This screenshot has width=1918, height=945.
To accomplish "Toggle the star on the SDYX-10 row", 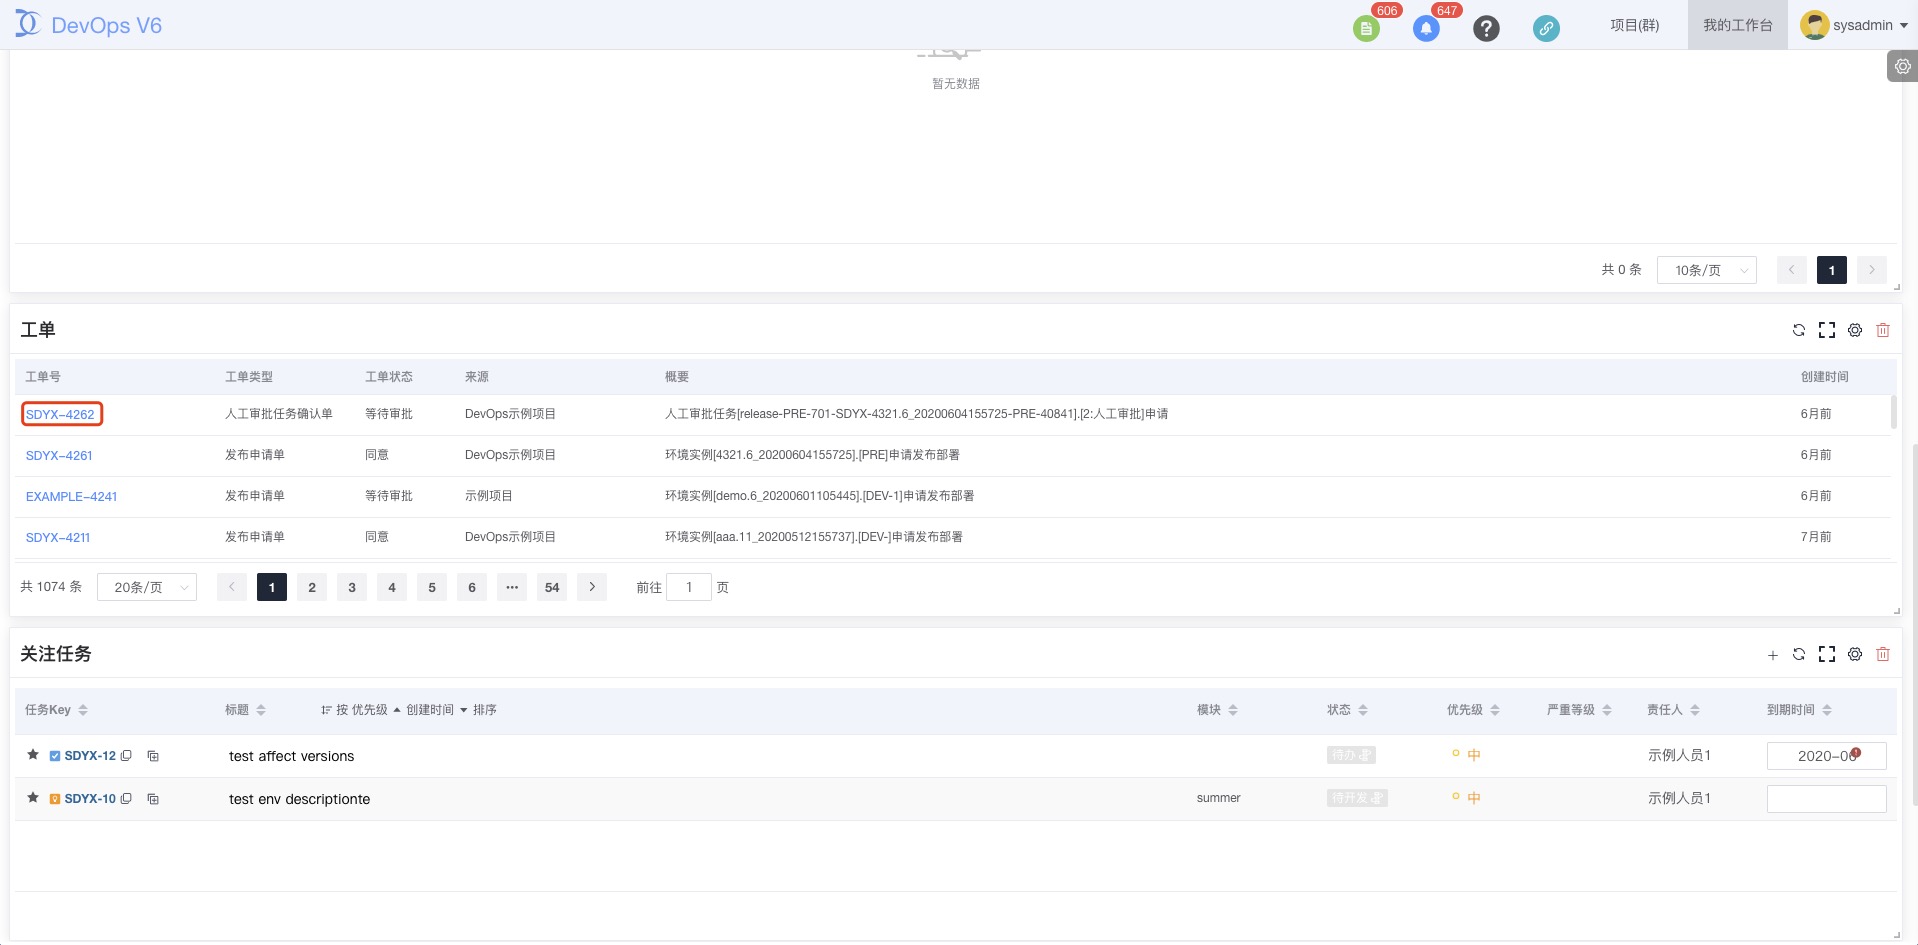I will 33,797.
